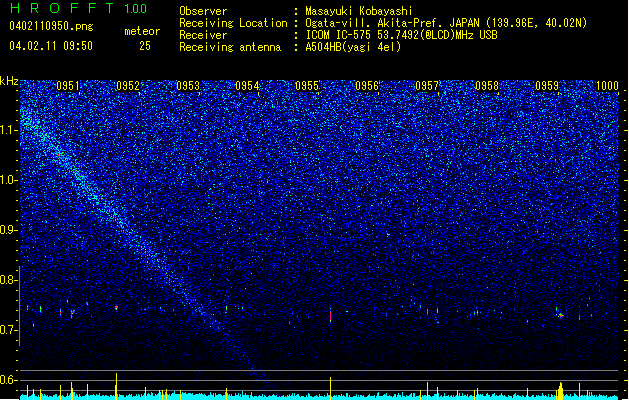Click the 0951 time marker
The height and width of the screenshot is (400, 629).
(x=68, y=85)
